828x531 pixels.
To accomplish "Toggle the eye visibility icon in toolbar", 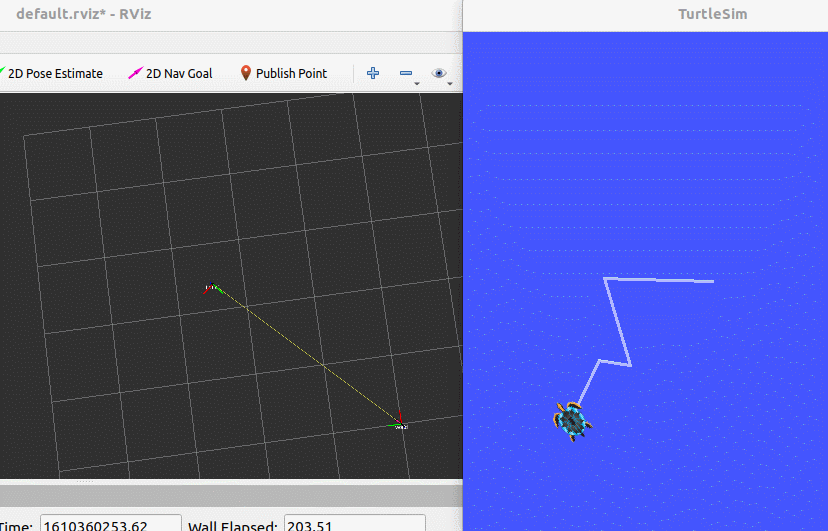I will coord(438,73).
